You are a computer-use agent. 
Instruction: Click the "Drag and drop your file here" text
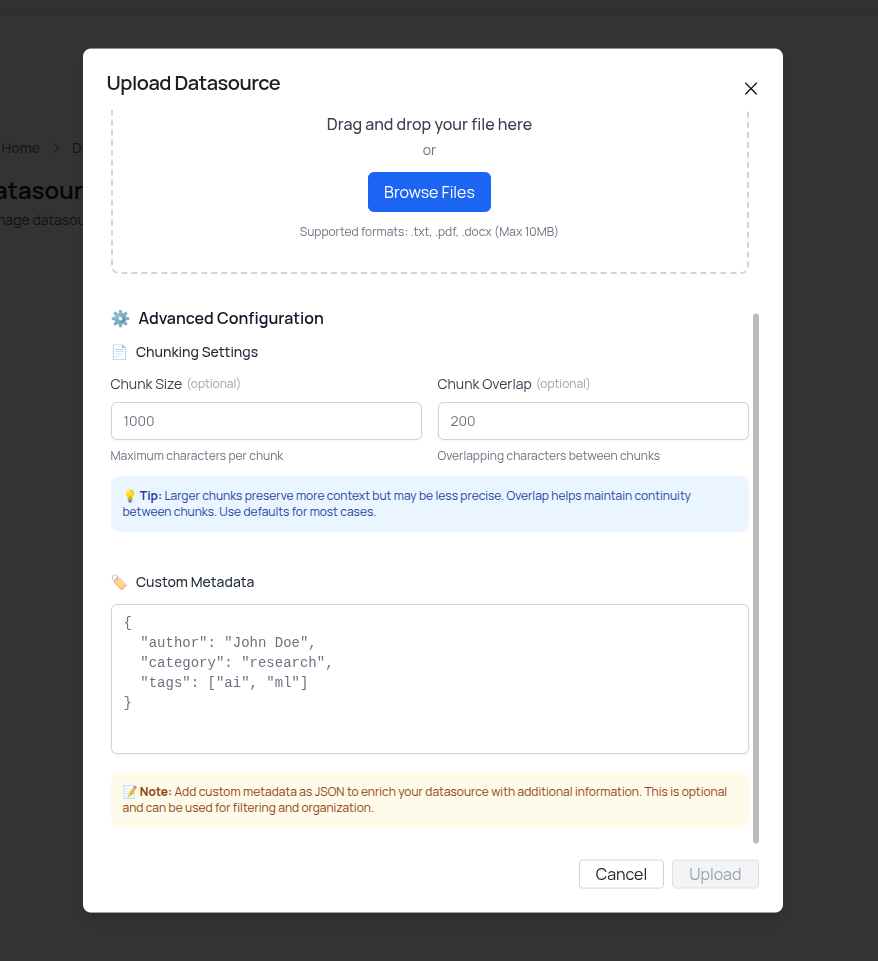[429, 125]
